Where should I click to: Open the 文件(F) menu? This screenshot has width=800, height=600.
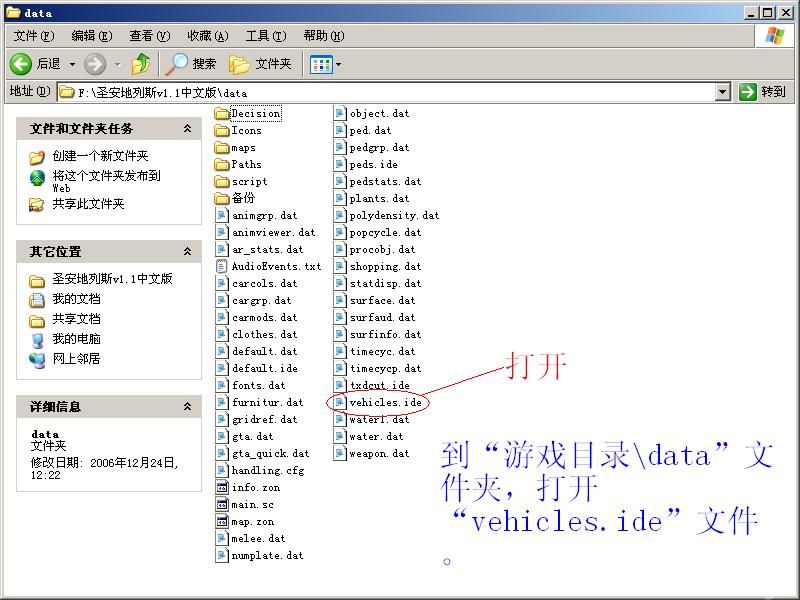pos(34,36)
